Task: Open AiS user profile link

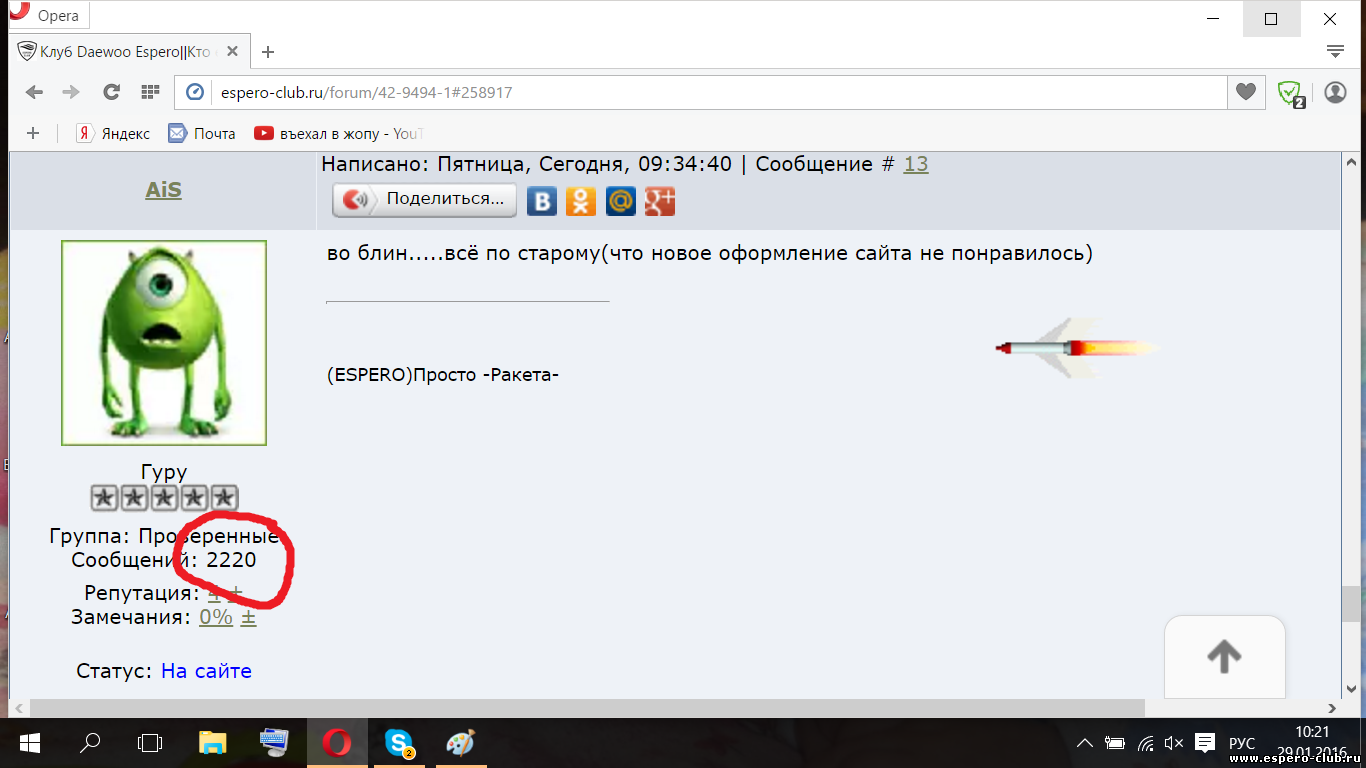Action: (164, 190)
